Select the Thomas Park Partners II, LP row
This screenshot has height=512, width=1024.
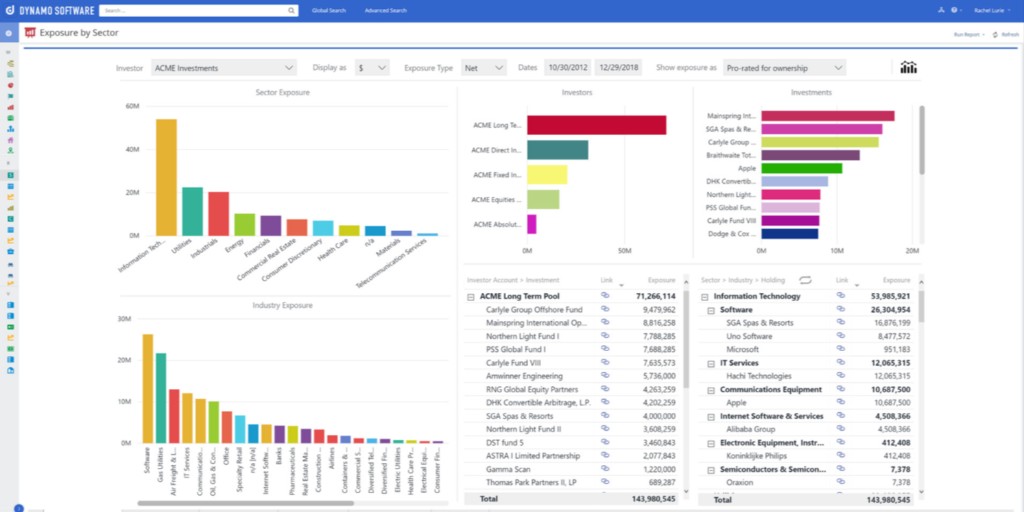[x=572, y=482]
